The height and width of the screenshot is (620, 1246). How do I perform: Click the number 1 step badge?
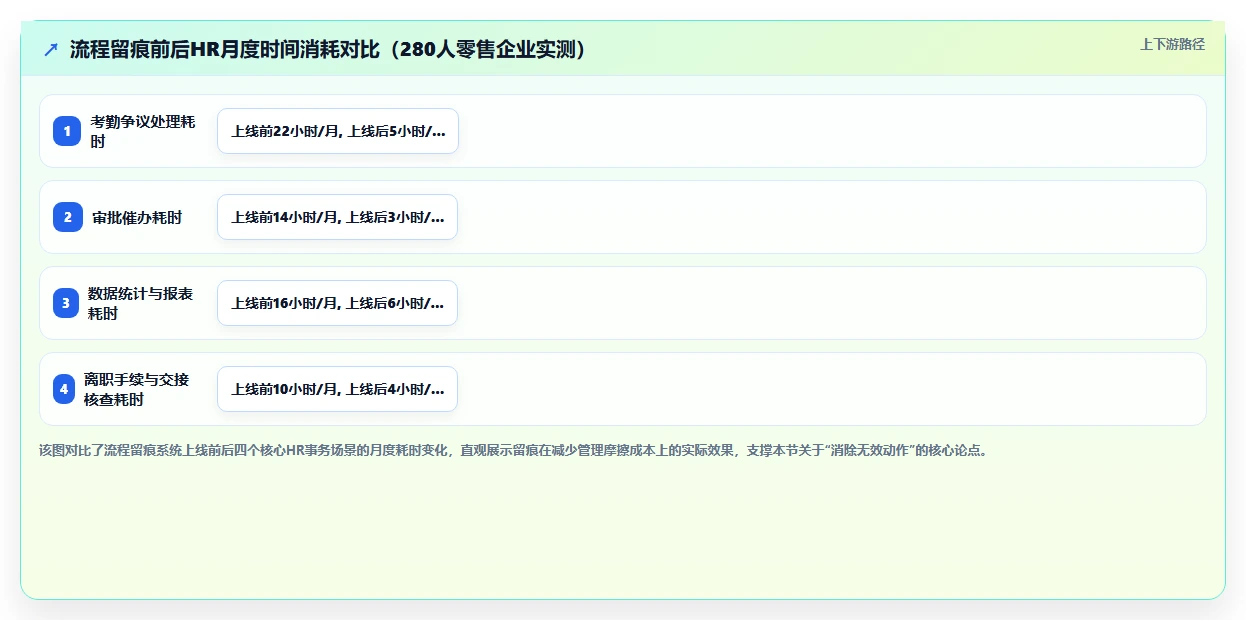(67, 131)
